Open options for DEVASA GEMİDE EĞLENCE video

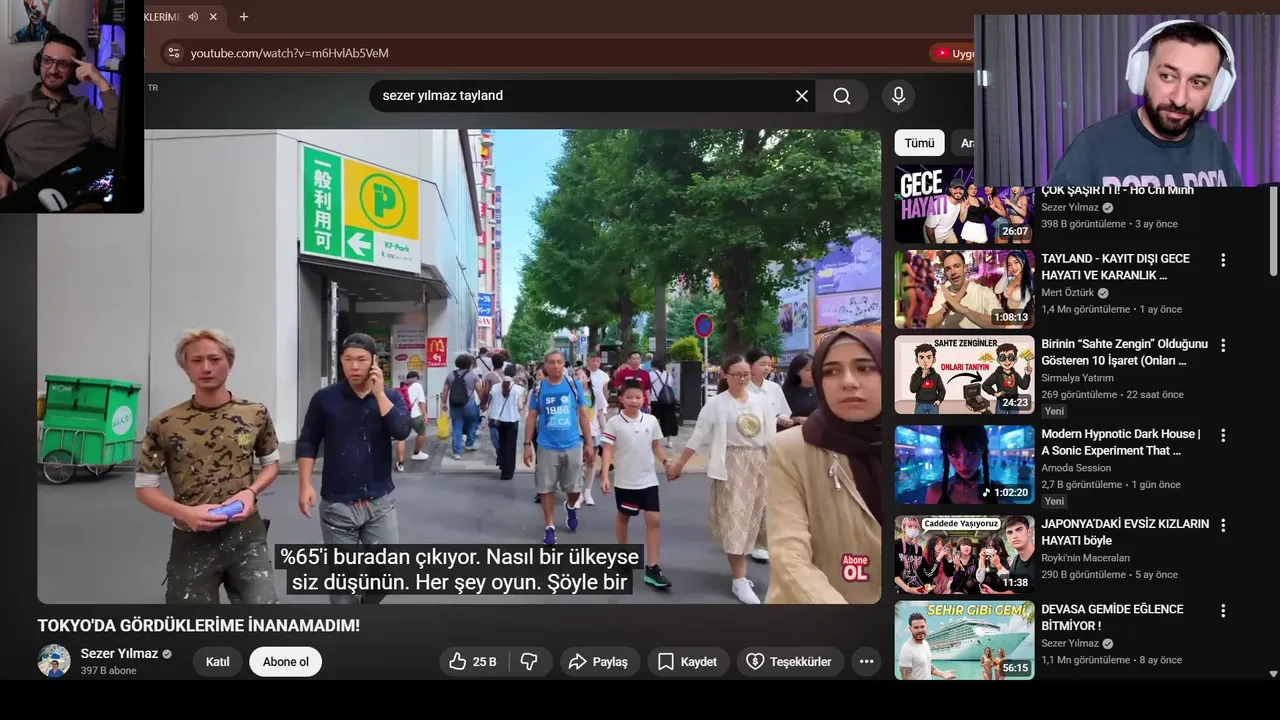pos(1222,610)
